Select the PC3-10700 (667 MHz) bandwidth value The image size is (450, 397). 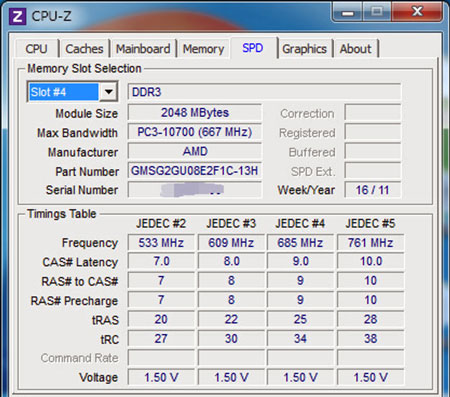[195, 132]
